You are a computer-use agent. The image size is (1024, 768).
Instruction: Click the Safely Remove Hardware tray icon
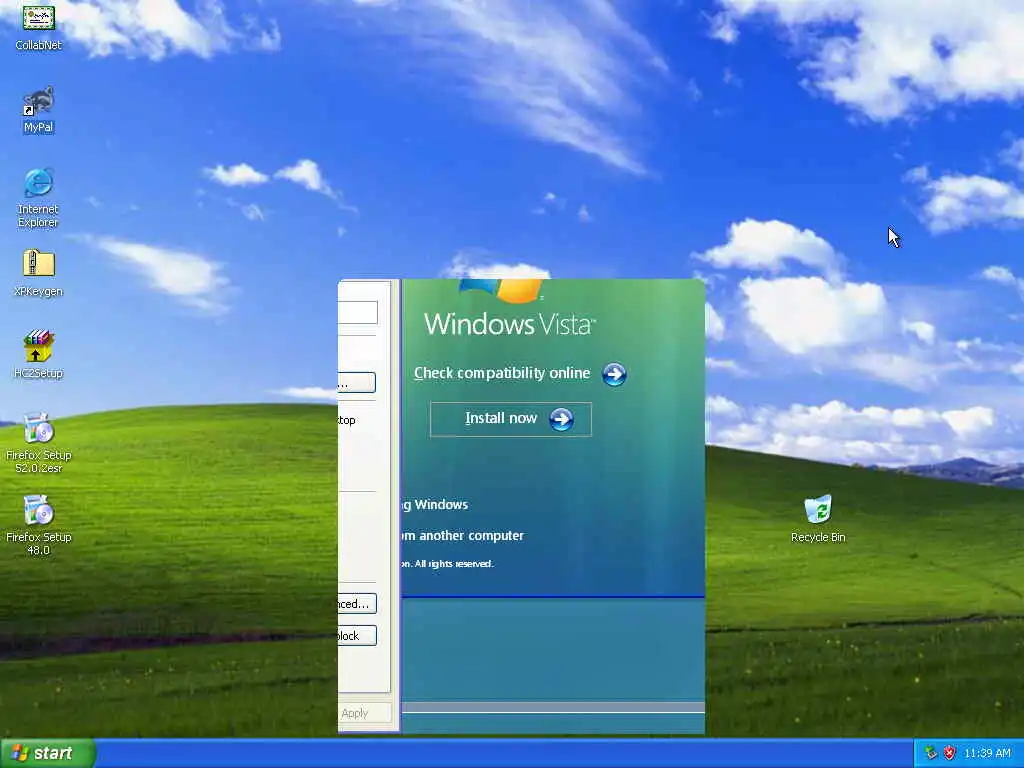pyautogui.click(x=931, y=753)
